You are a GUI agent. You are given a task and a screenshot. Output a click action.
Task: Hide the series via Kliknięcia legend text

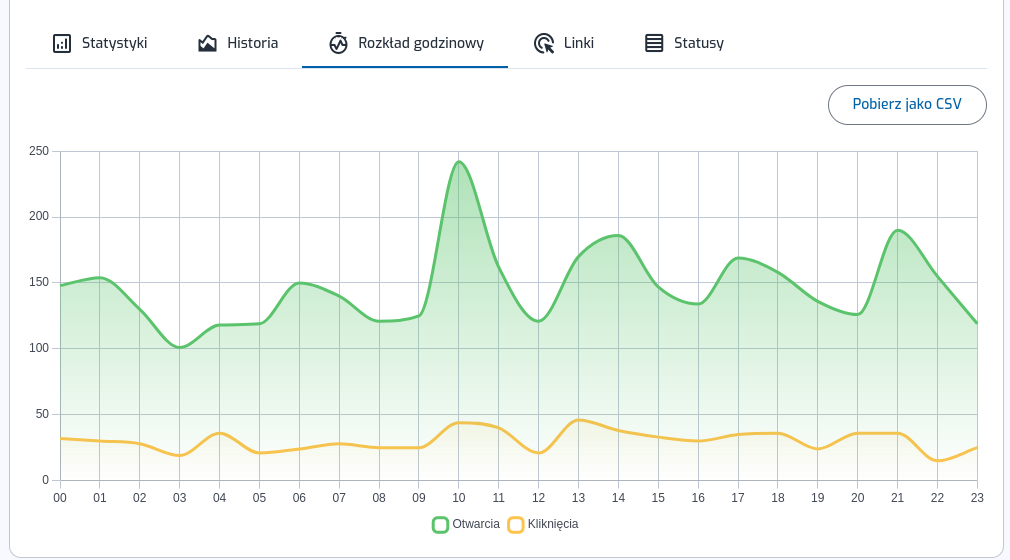[553, 524]
